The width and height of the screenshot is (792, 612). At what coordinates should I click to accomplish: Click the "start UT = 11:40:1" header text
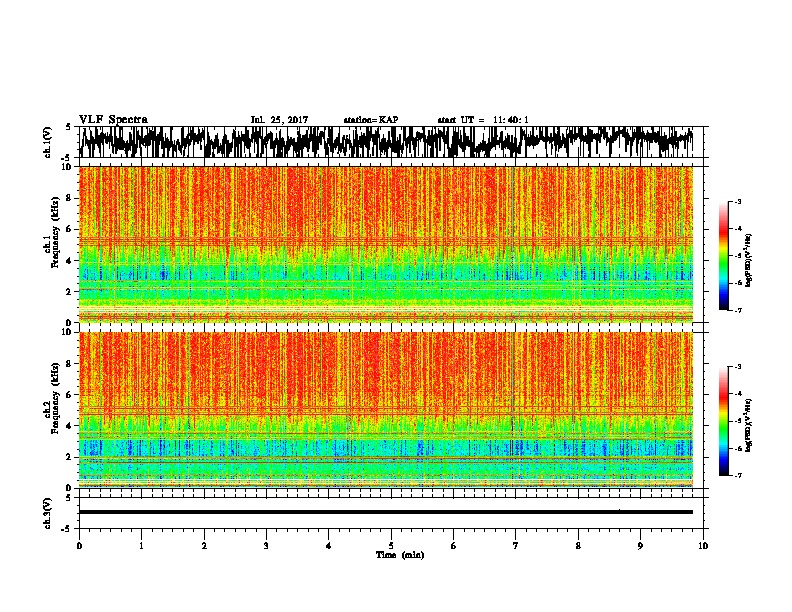pos(483,120)
